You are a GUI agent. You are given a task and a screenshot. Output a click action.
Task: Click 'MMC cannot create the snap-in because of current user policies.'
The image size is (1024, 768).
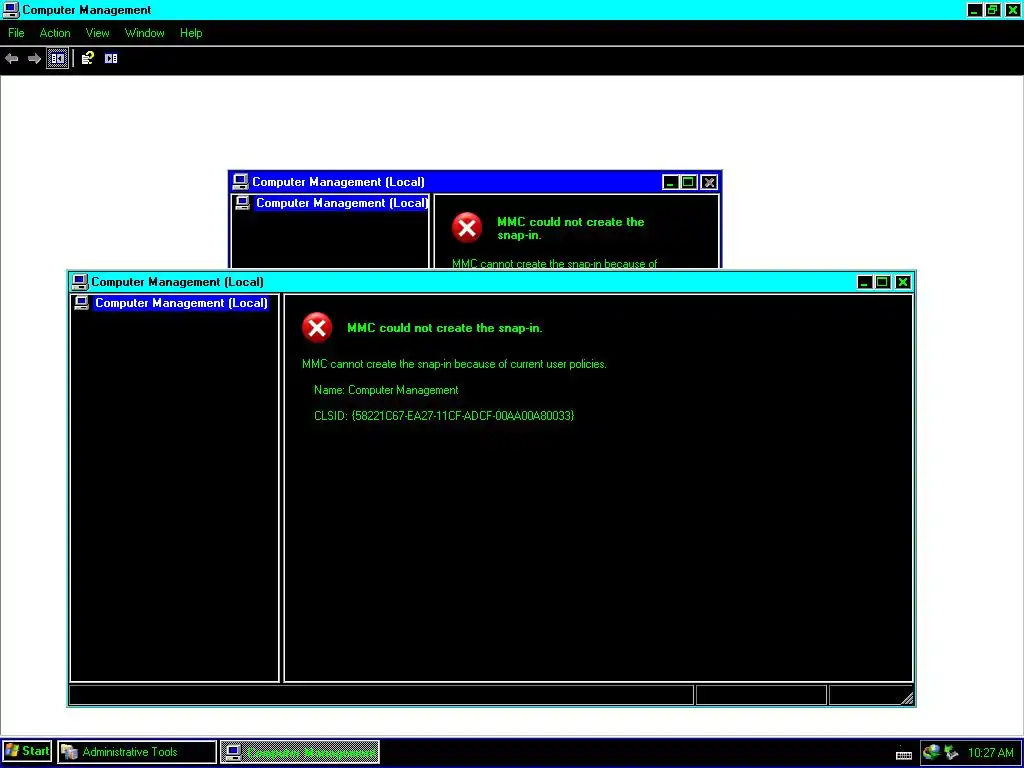455,364
